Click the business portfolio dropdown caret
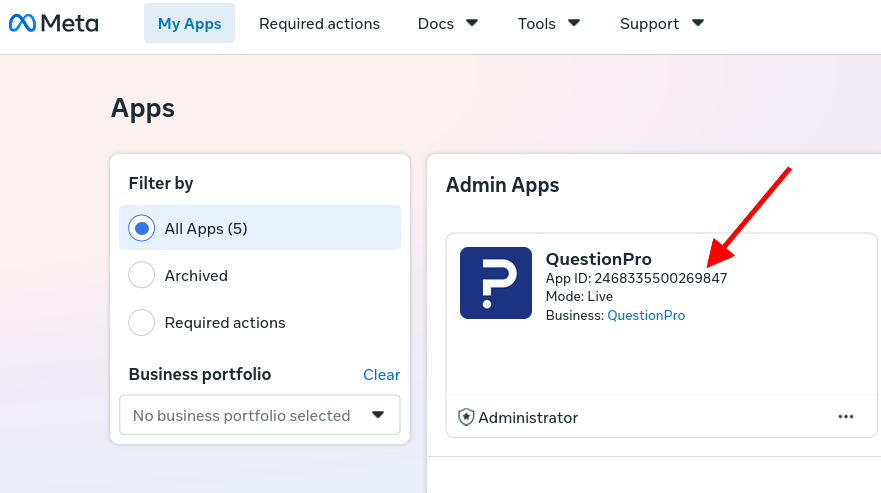Image resolution: width=881 pixels, height=493 pixels. tap(378, 415)
